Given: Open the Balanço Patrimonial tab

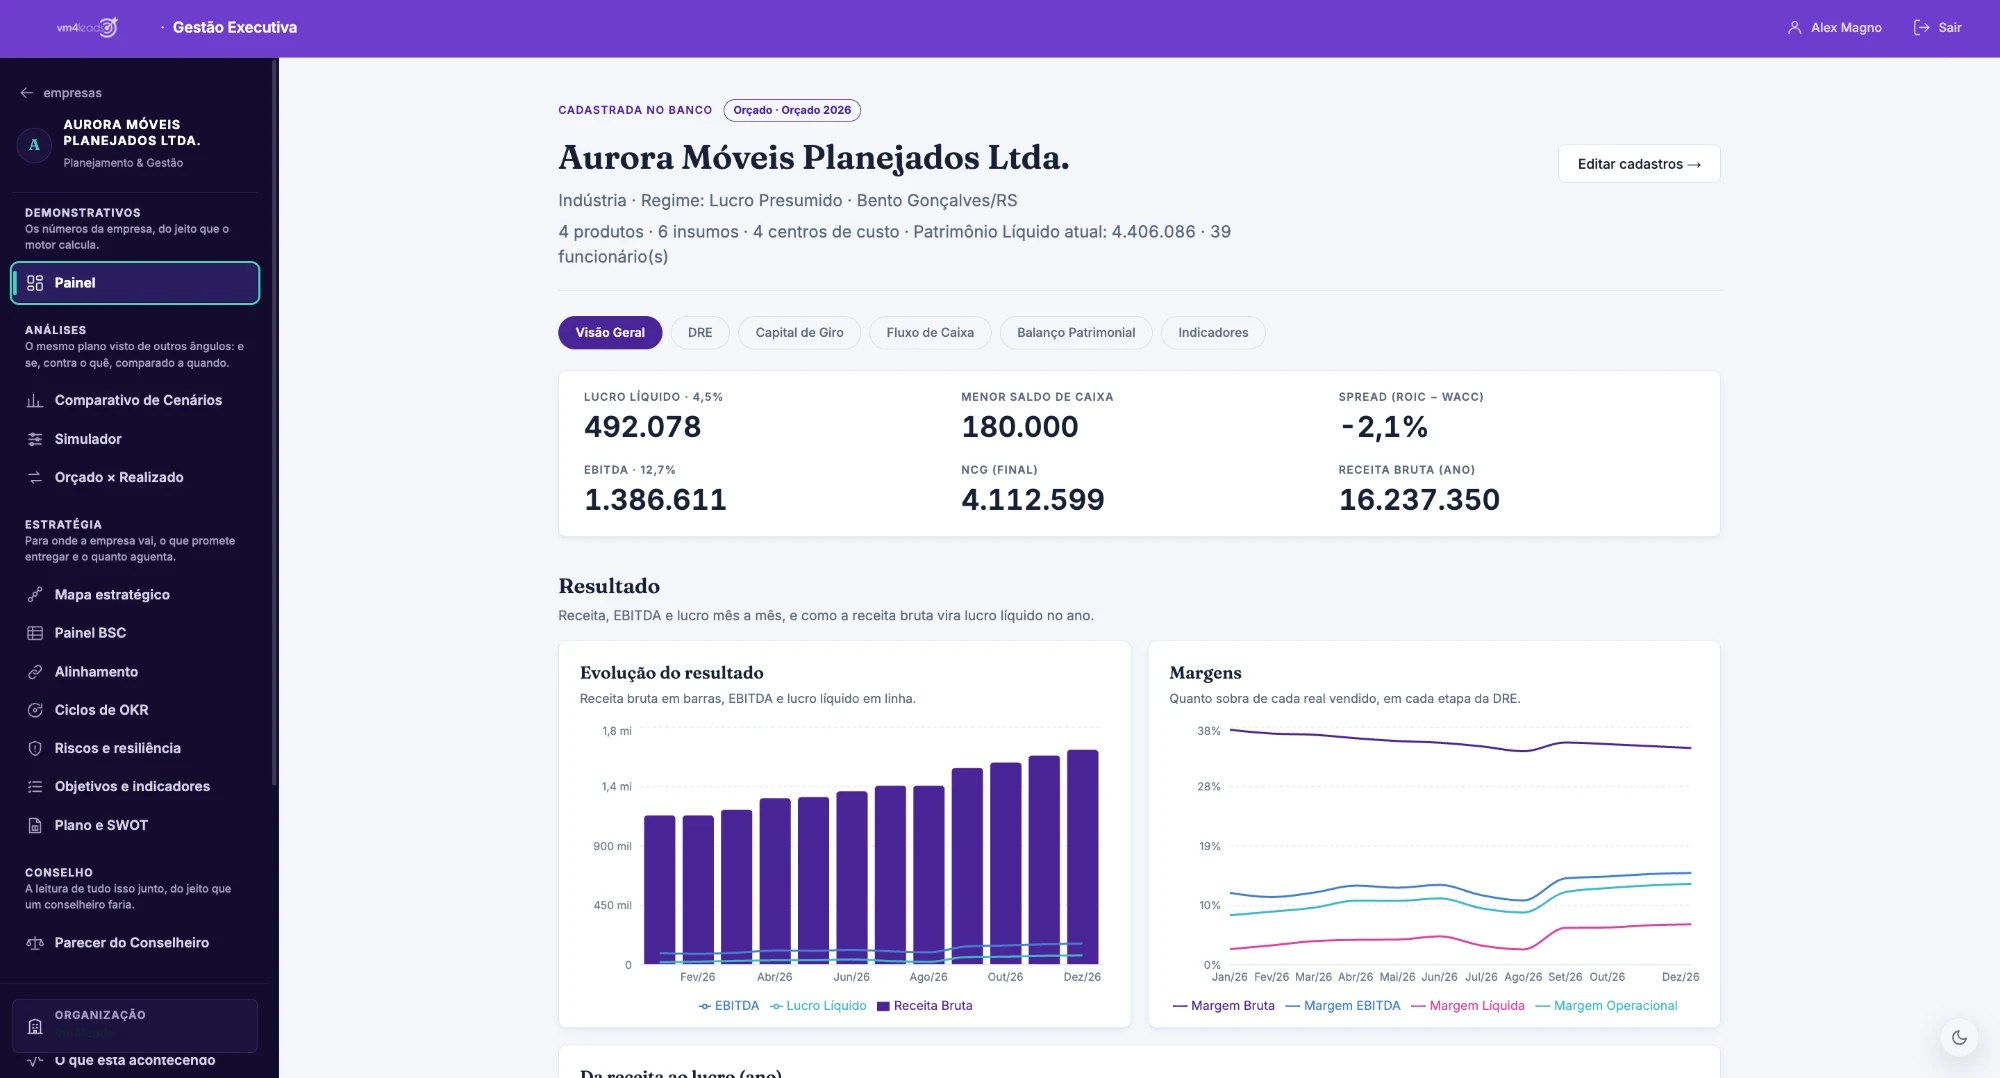Looking at the screenshot, I should pos(1076,333).
